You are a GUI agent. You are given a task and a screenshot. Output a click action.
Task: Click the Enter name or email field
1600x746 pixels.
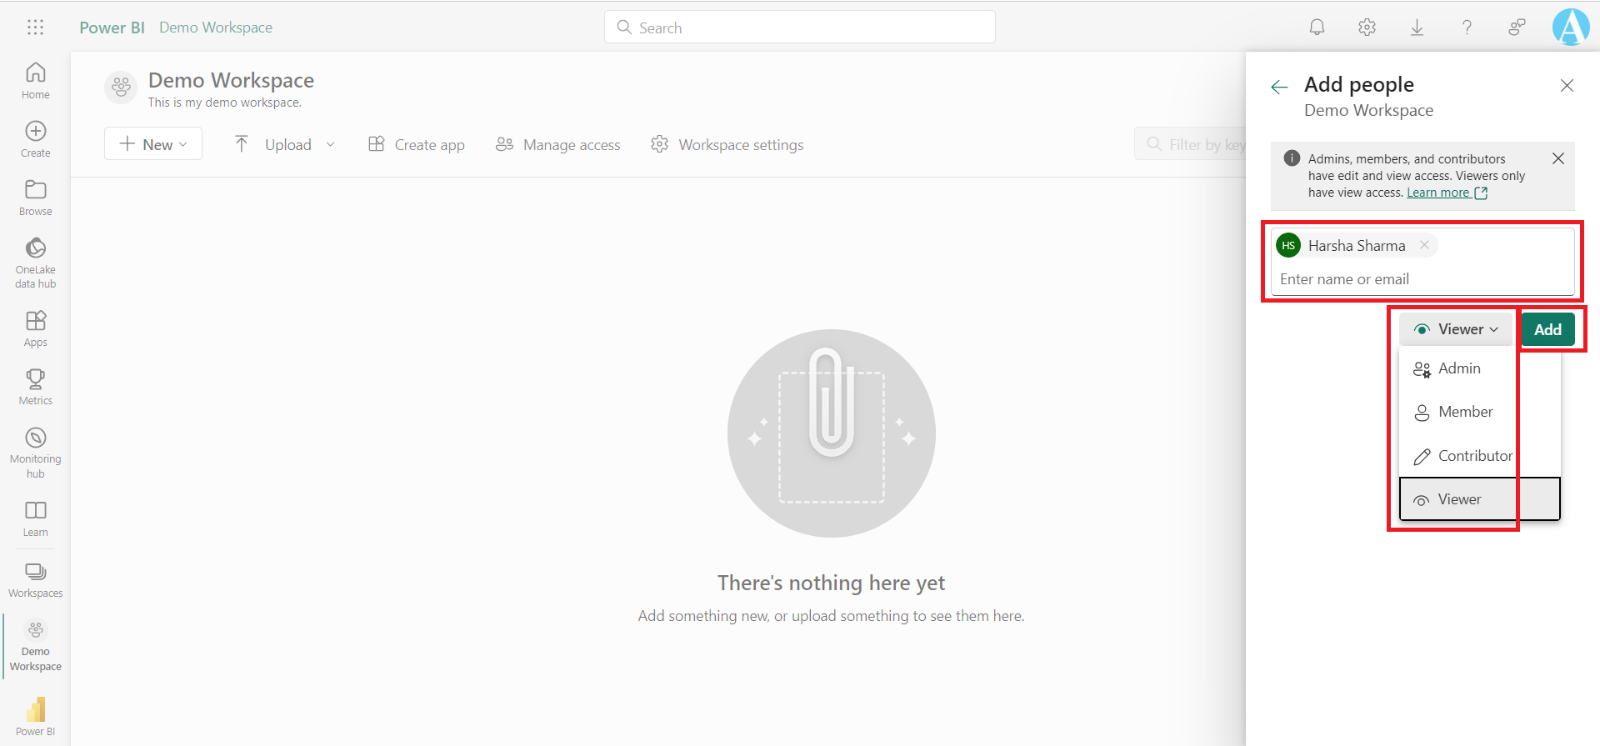[1420, 279]
